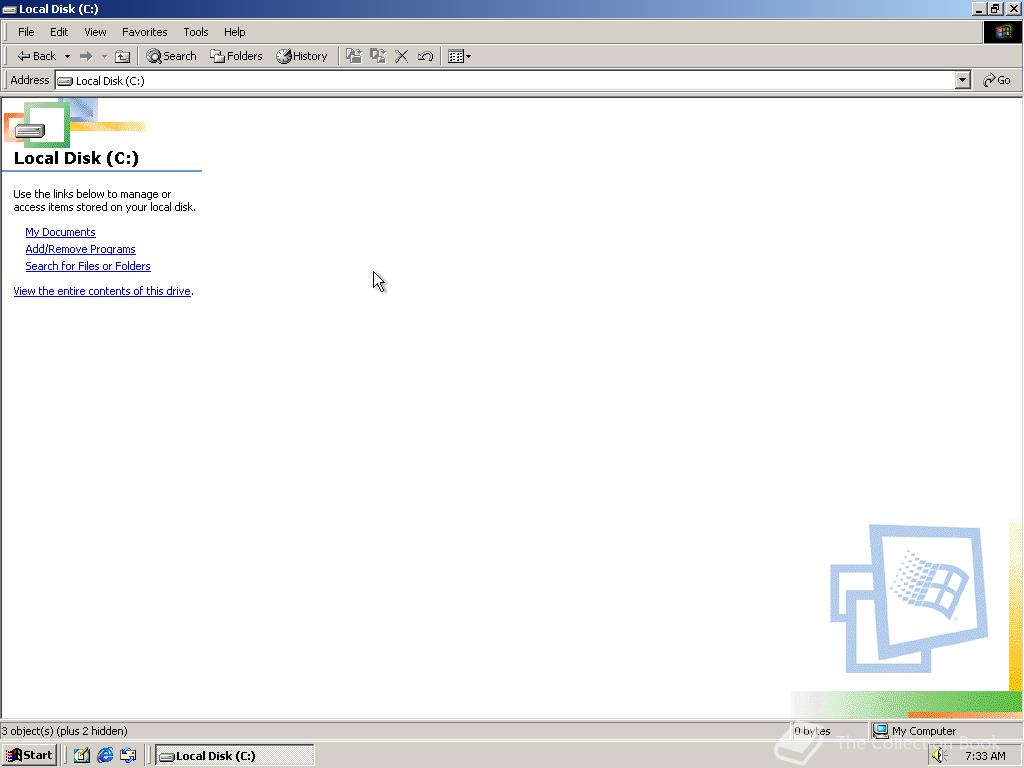Go back with the Back button
This screenshot has height=768, width=1024.
tap(37, 56)
